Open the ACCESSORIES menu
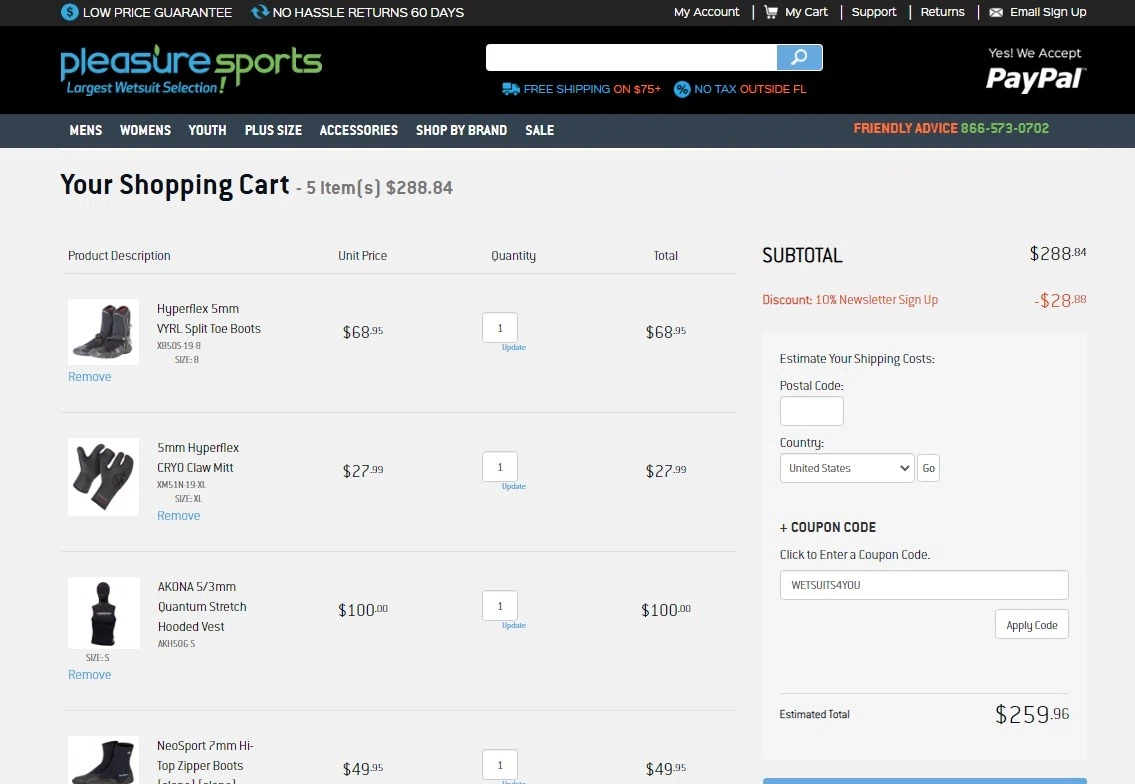Viewport: 1135px width, 784px height. (358, 130)
